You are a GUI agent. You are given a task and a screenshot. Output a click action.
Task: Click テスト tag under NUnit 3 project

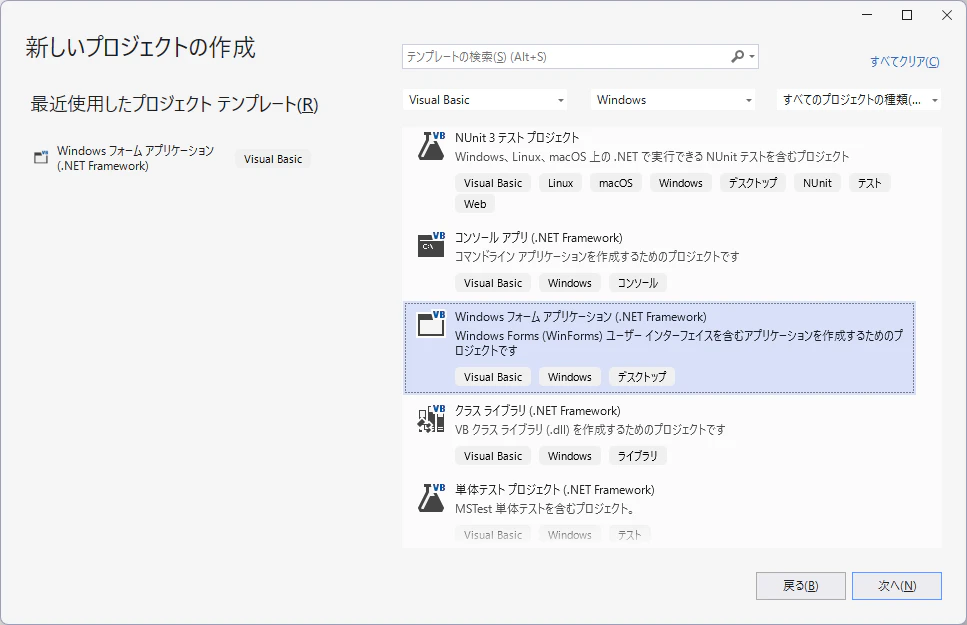pyautogui.click(x=870, y=183)
